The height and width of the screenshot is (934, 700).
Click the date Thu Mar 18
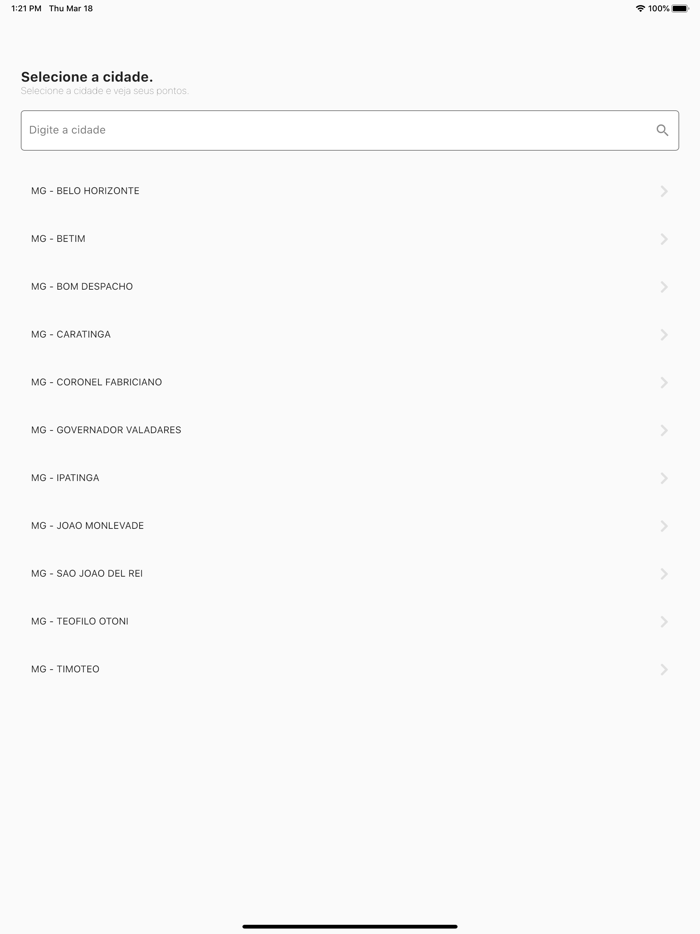pos(71,8)
